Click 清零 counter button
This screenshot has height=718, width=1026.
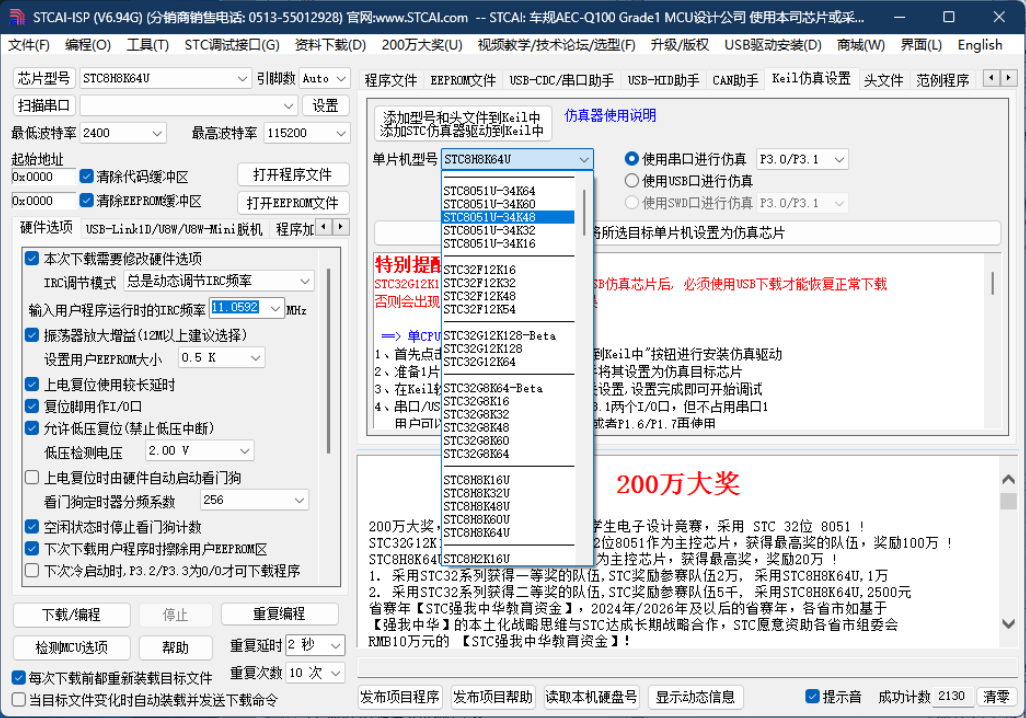tap(996, 696)
